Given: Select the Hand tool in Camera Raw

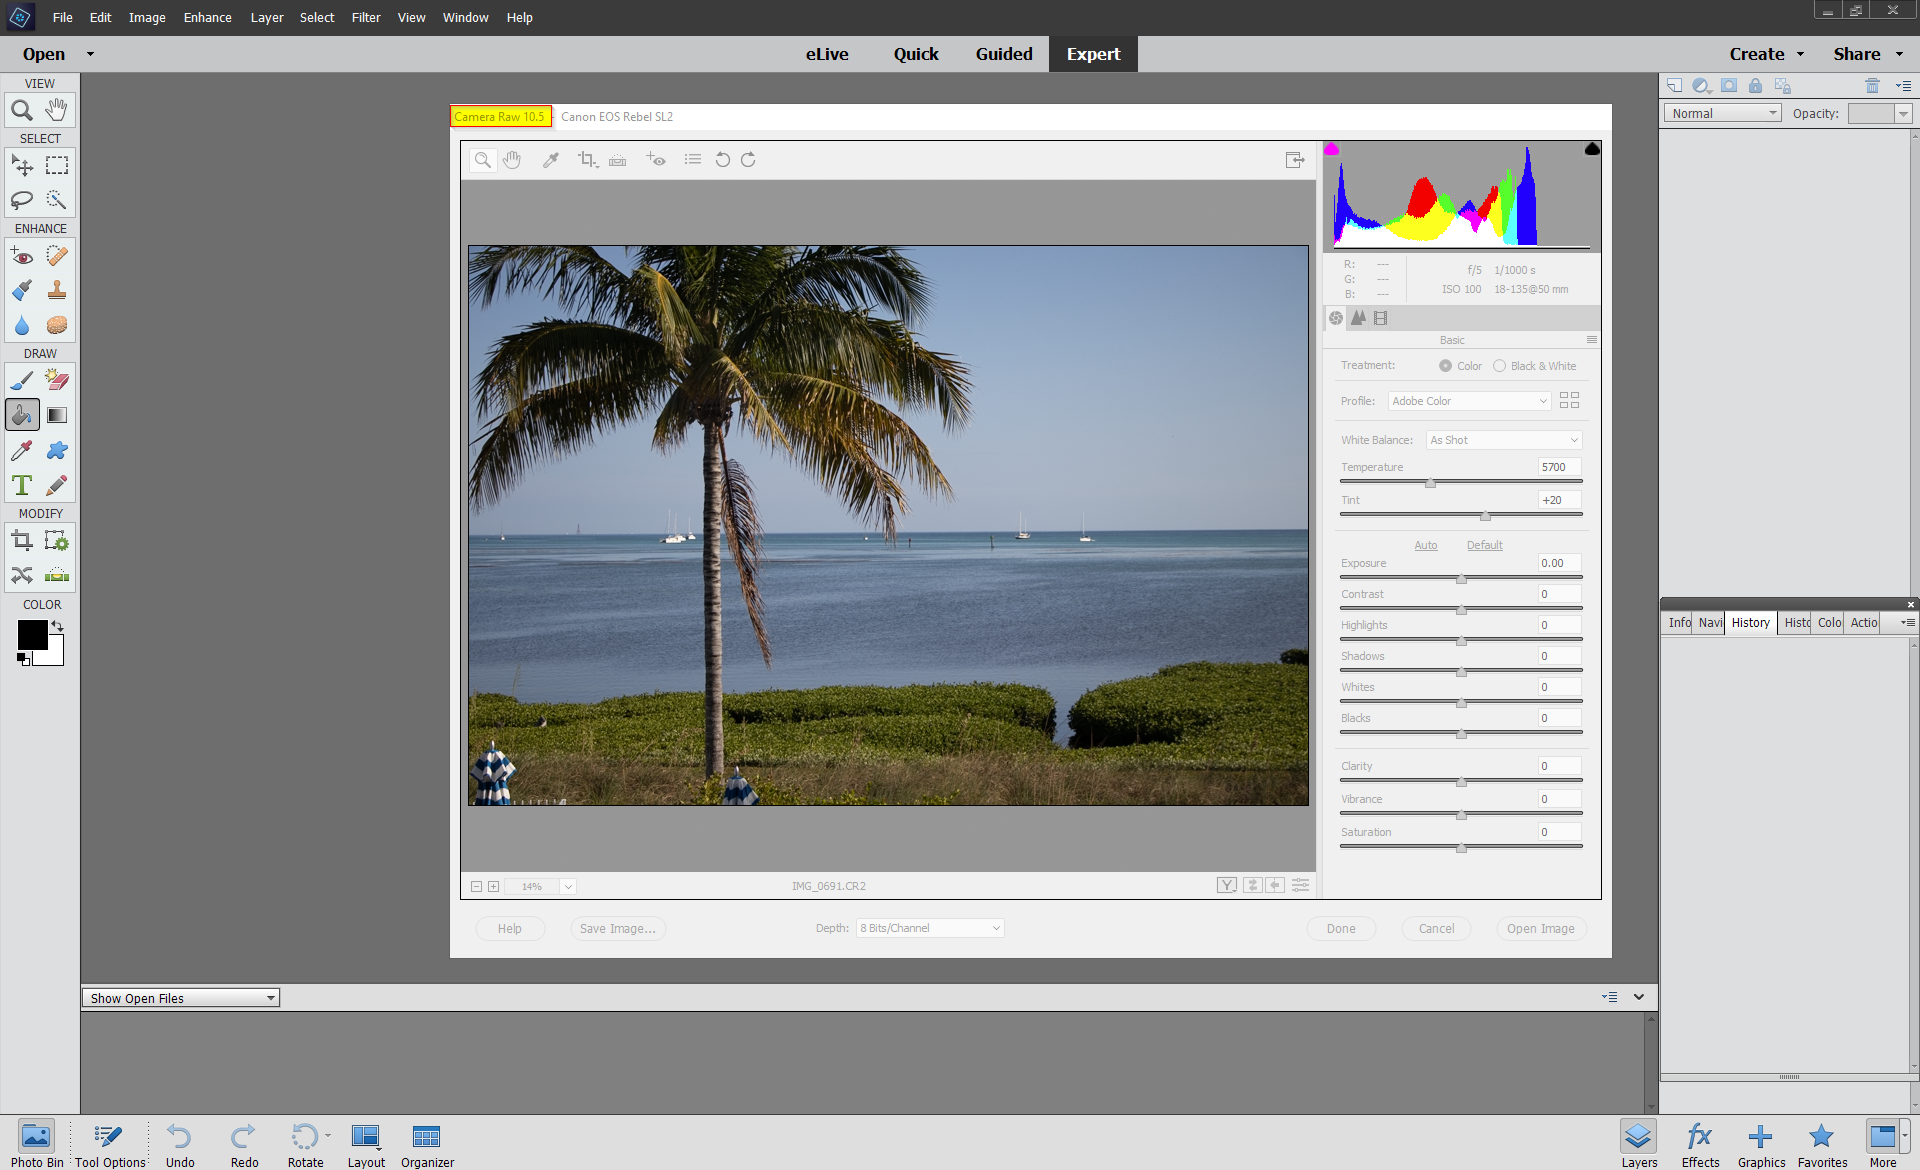Looking at the screenshot, I should [x=513, y=160].
